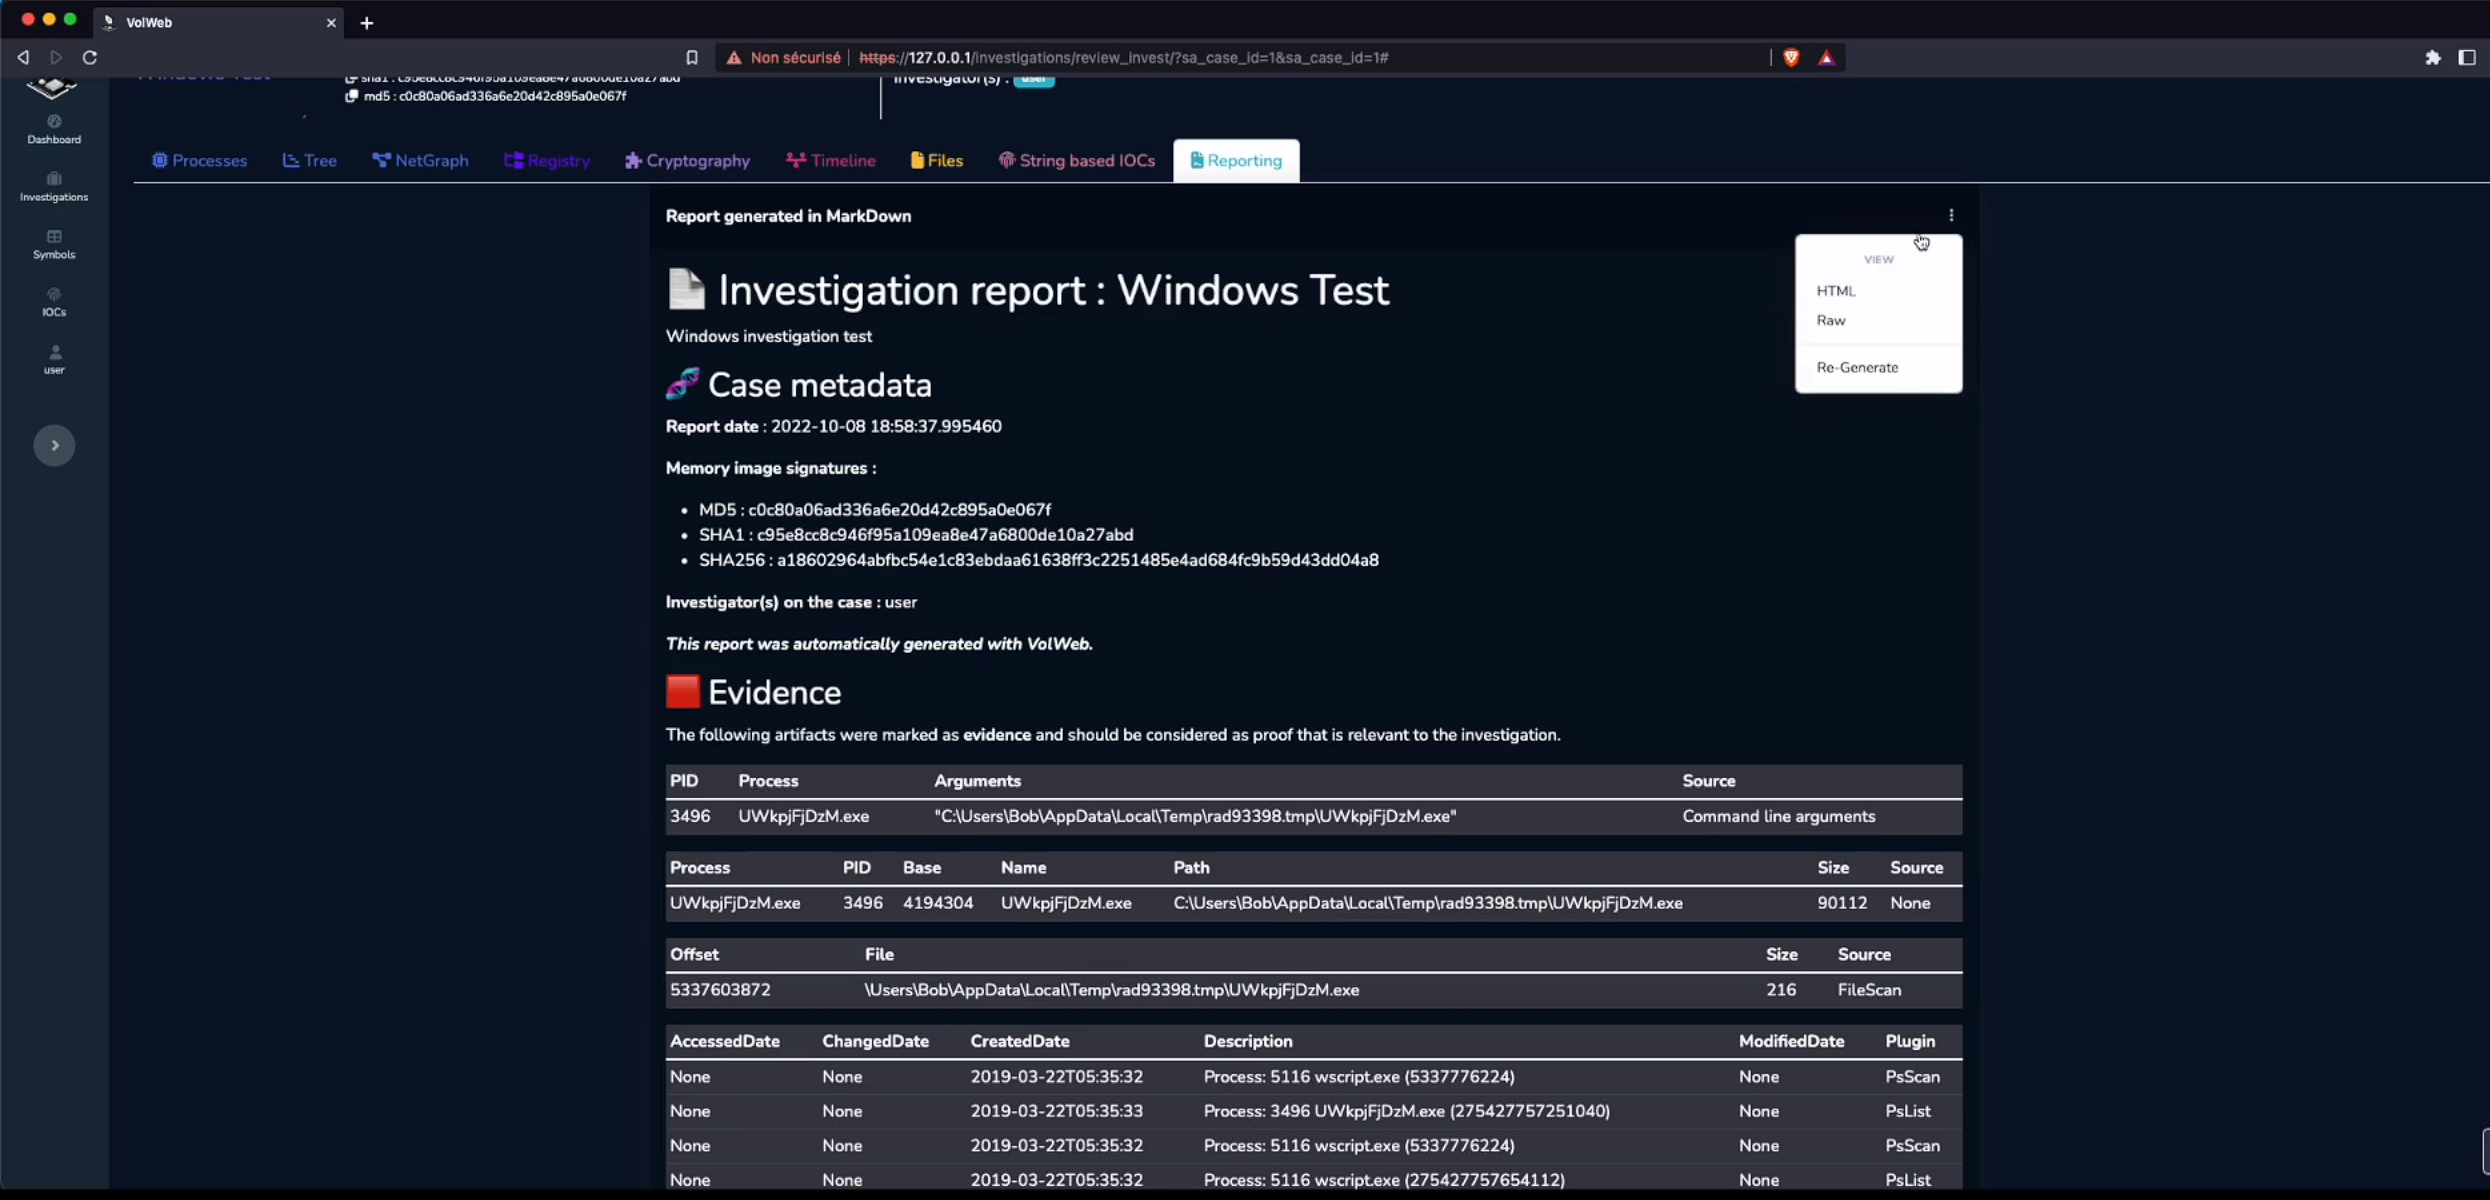
Task: Open the report's three-dot options menu
Action: point(1951,216)
